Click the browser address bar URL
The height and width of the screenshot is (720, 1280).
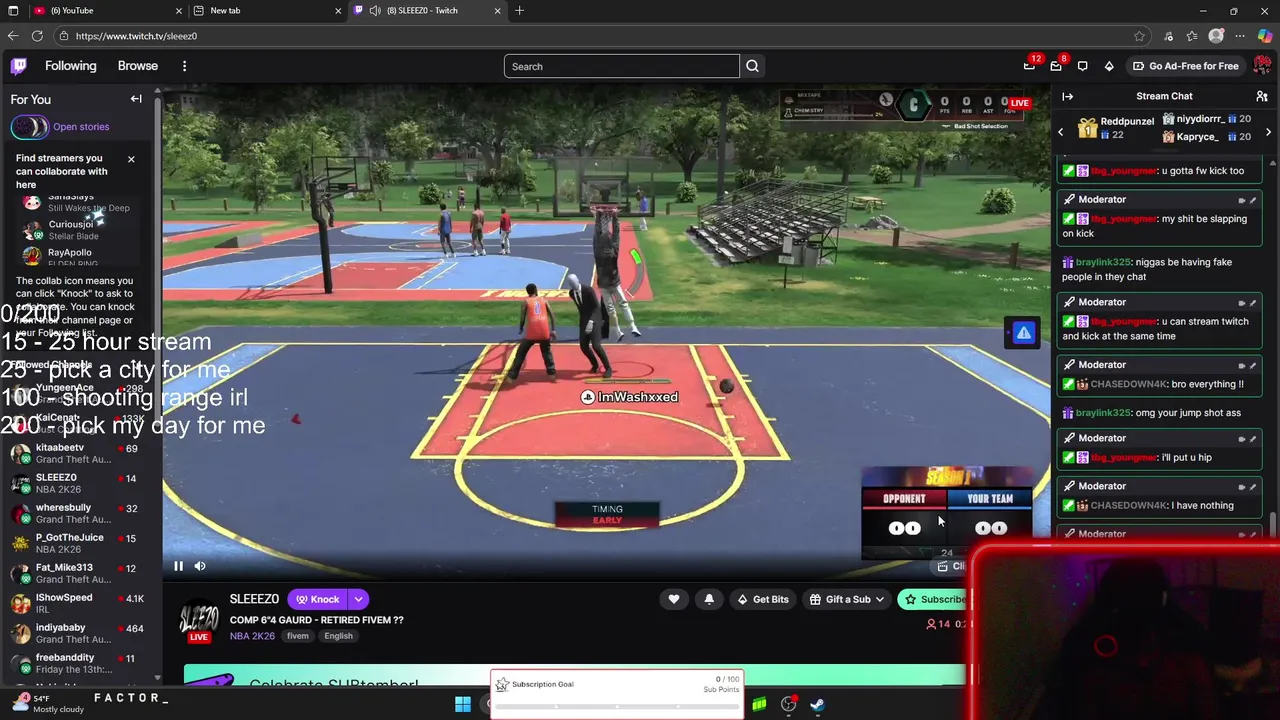[136, 36]
